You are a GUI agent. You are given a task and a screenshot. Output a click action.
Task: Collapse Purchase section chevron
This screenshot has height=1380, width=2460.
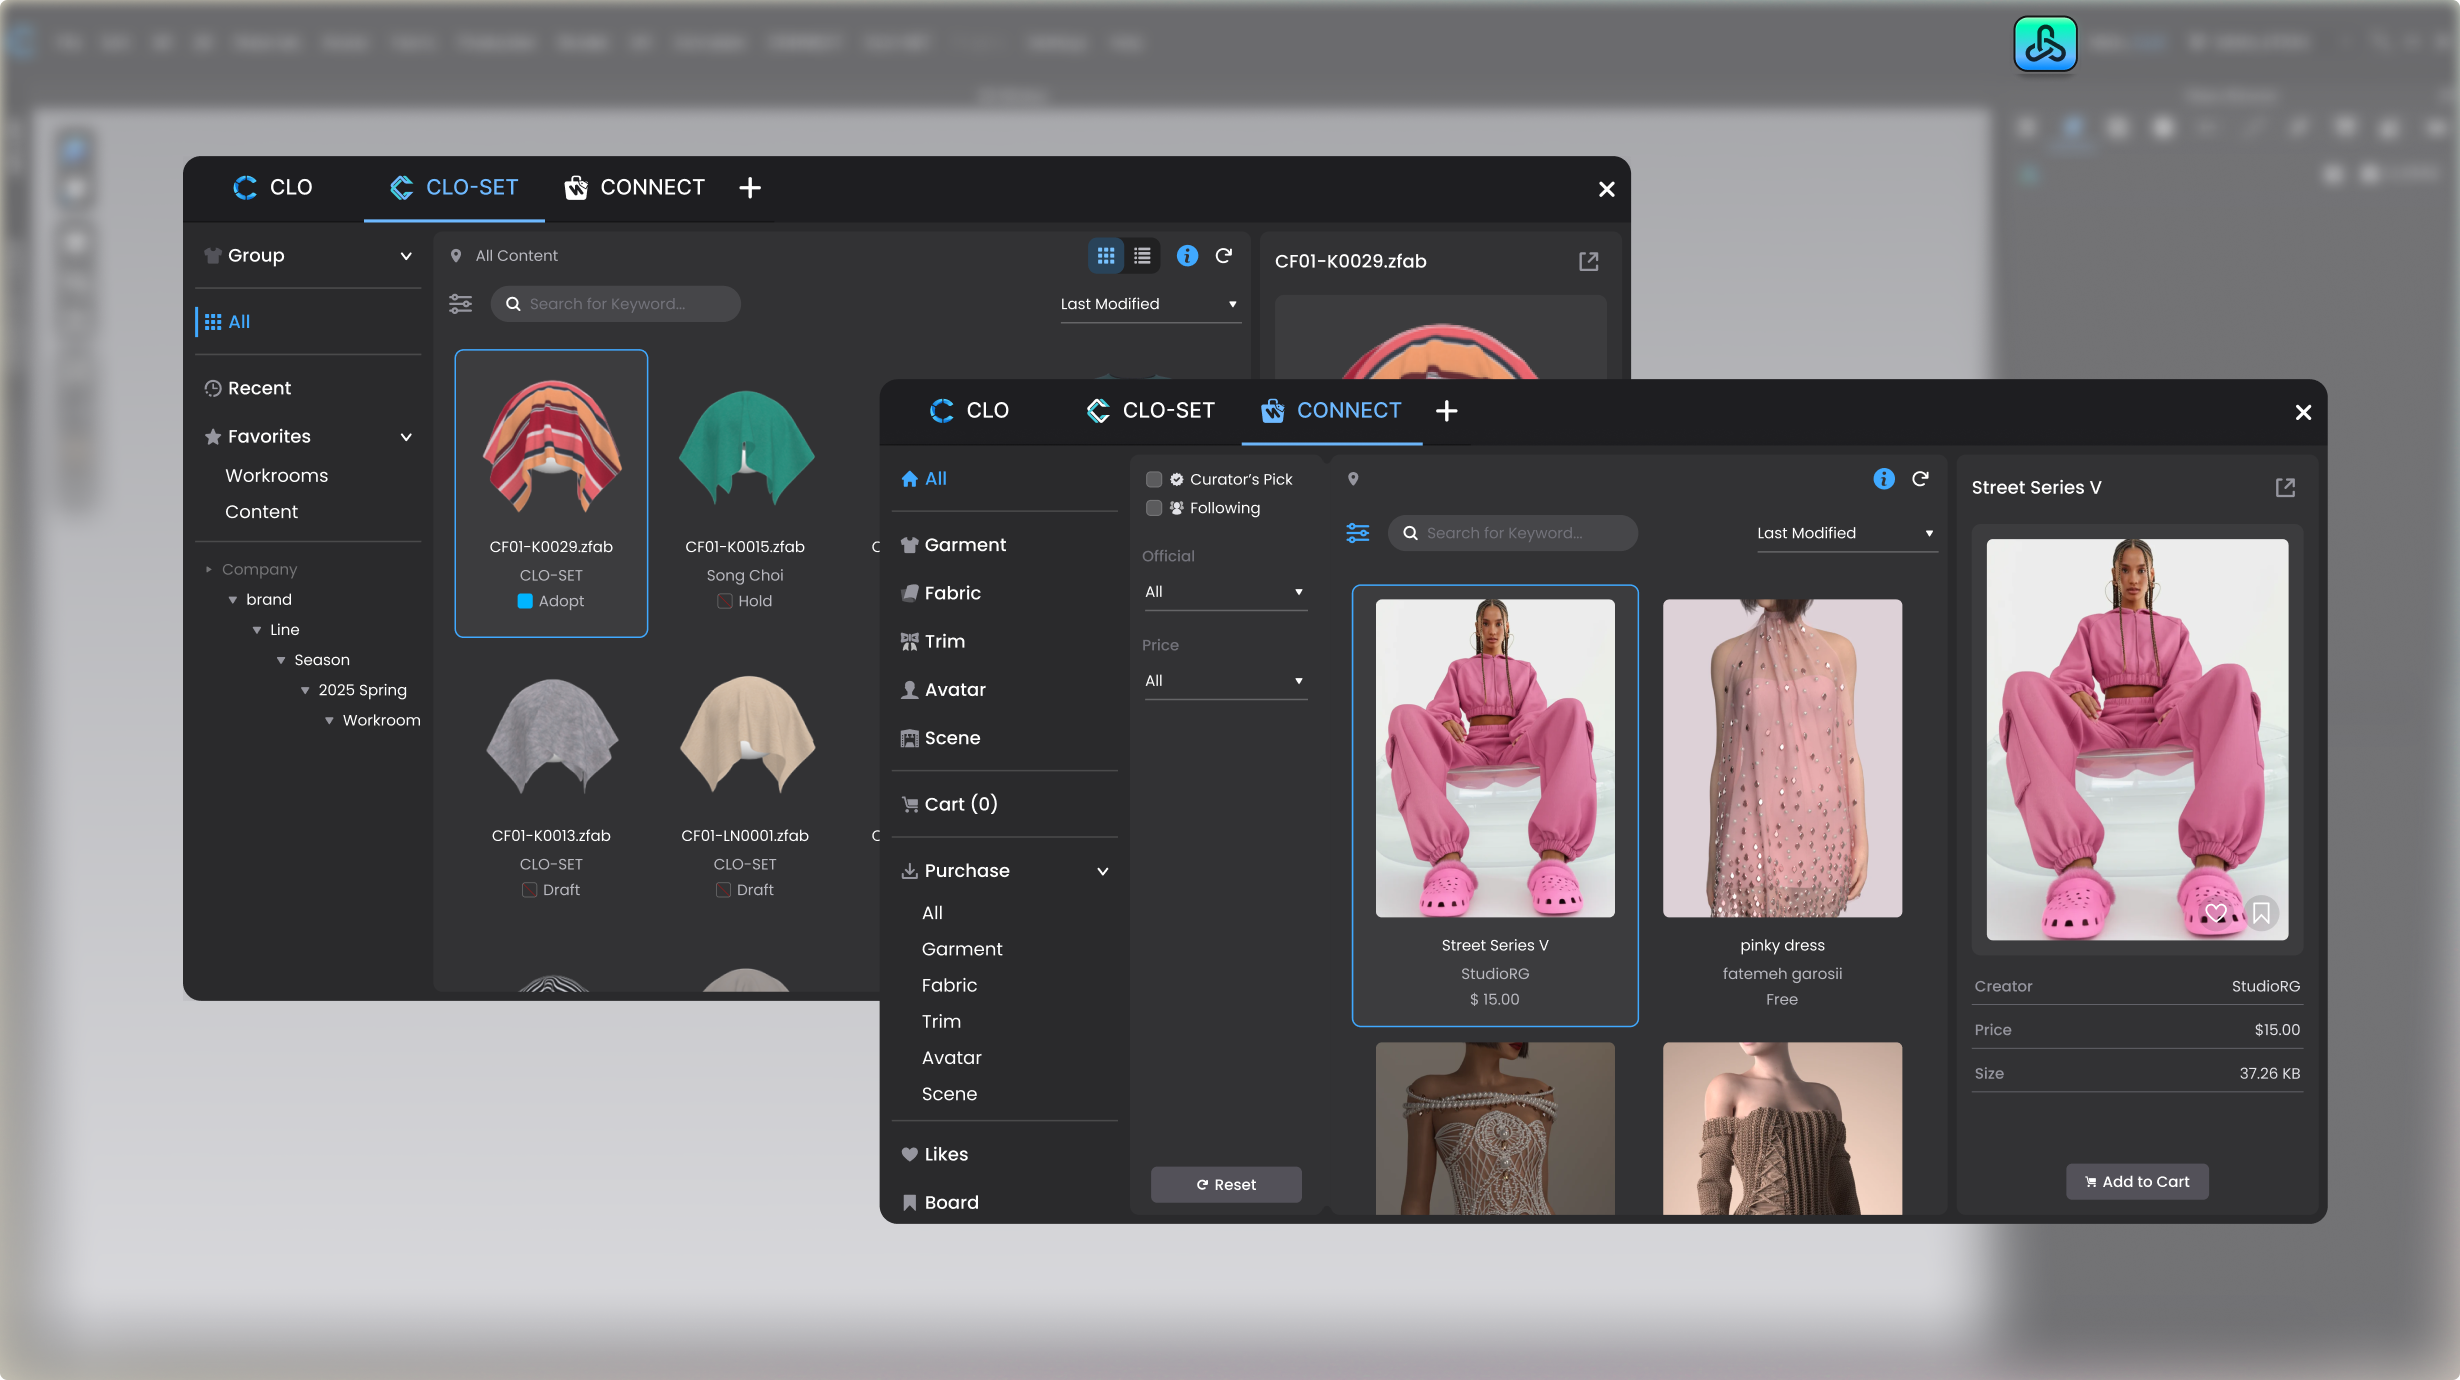pyautogui.click(x=1103, y=871)
